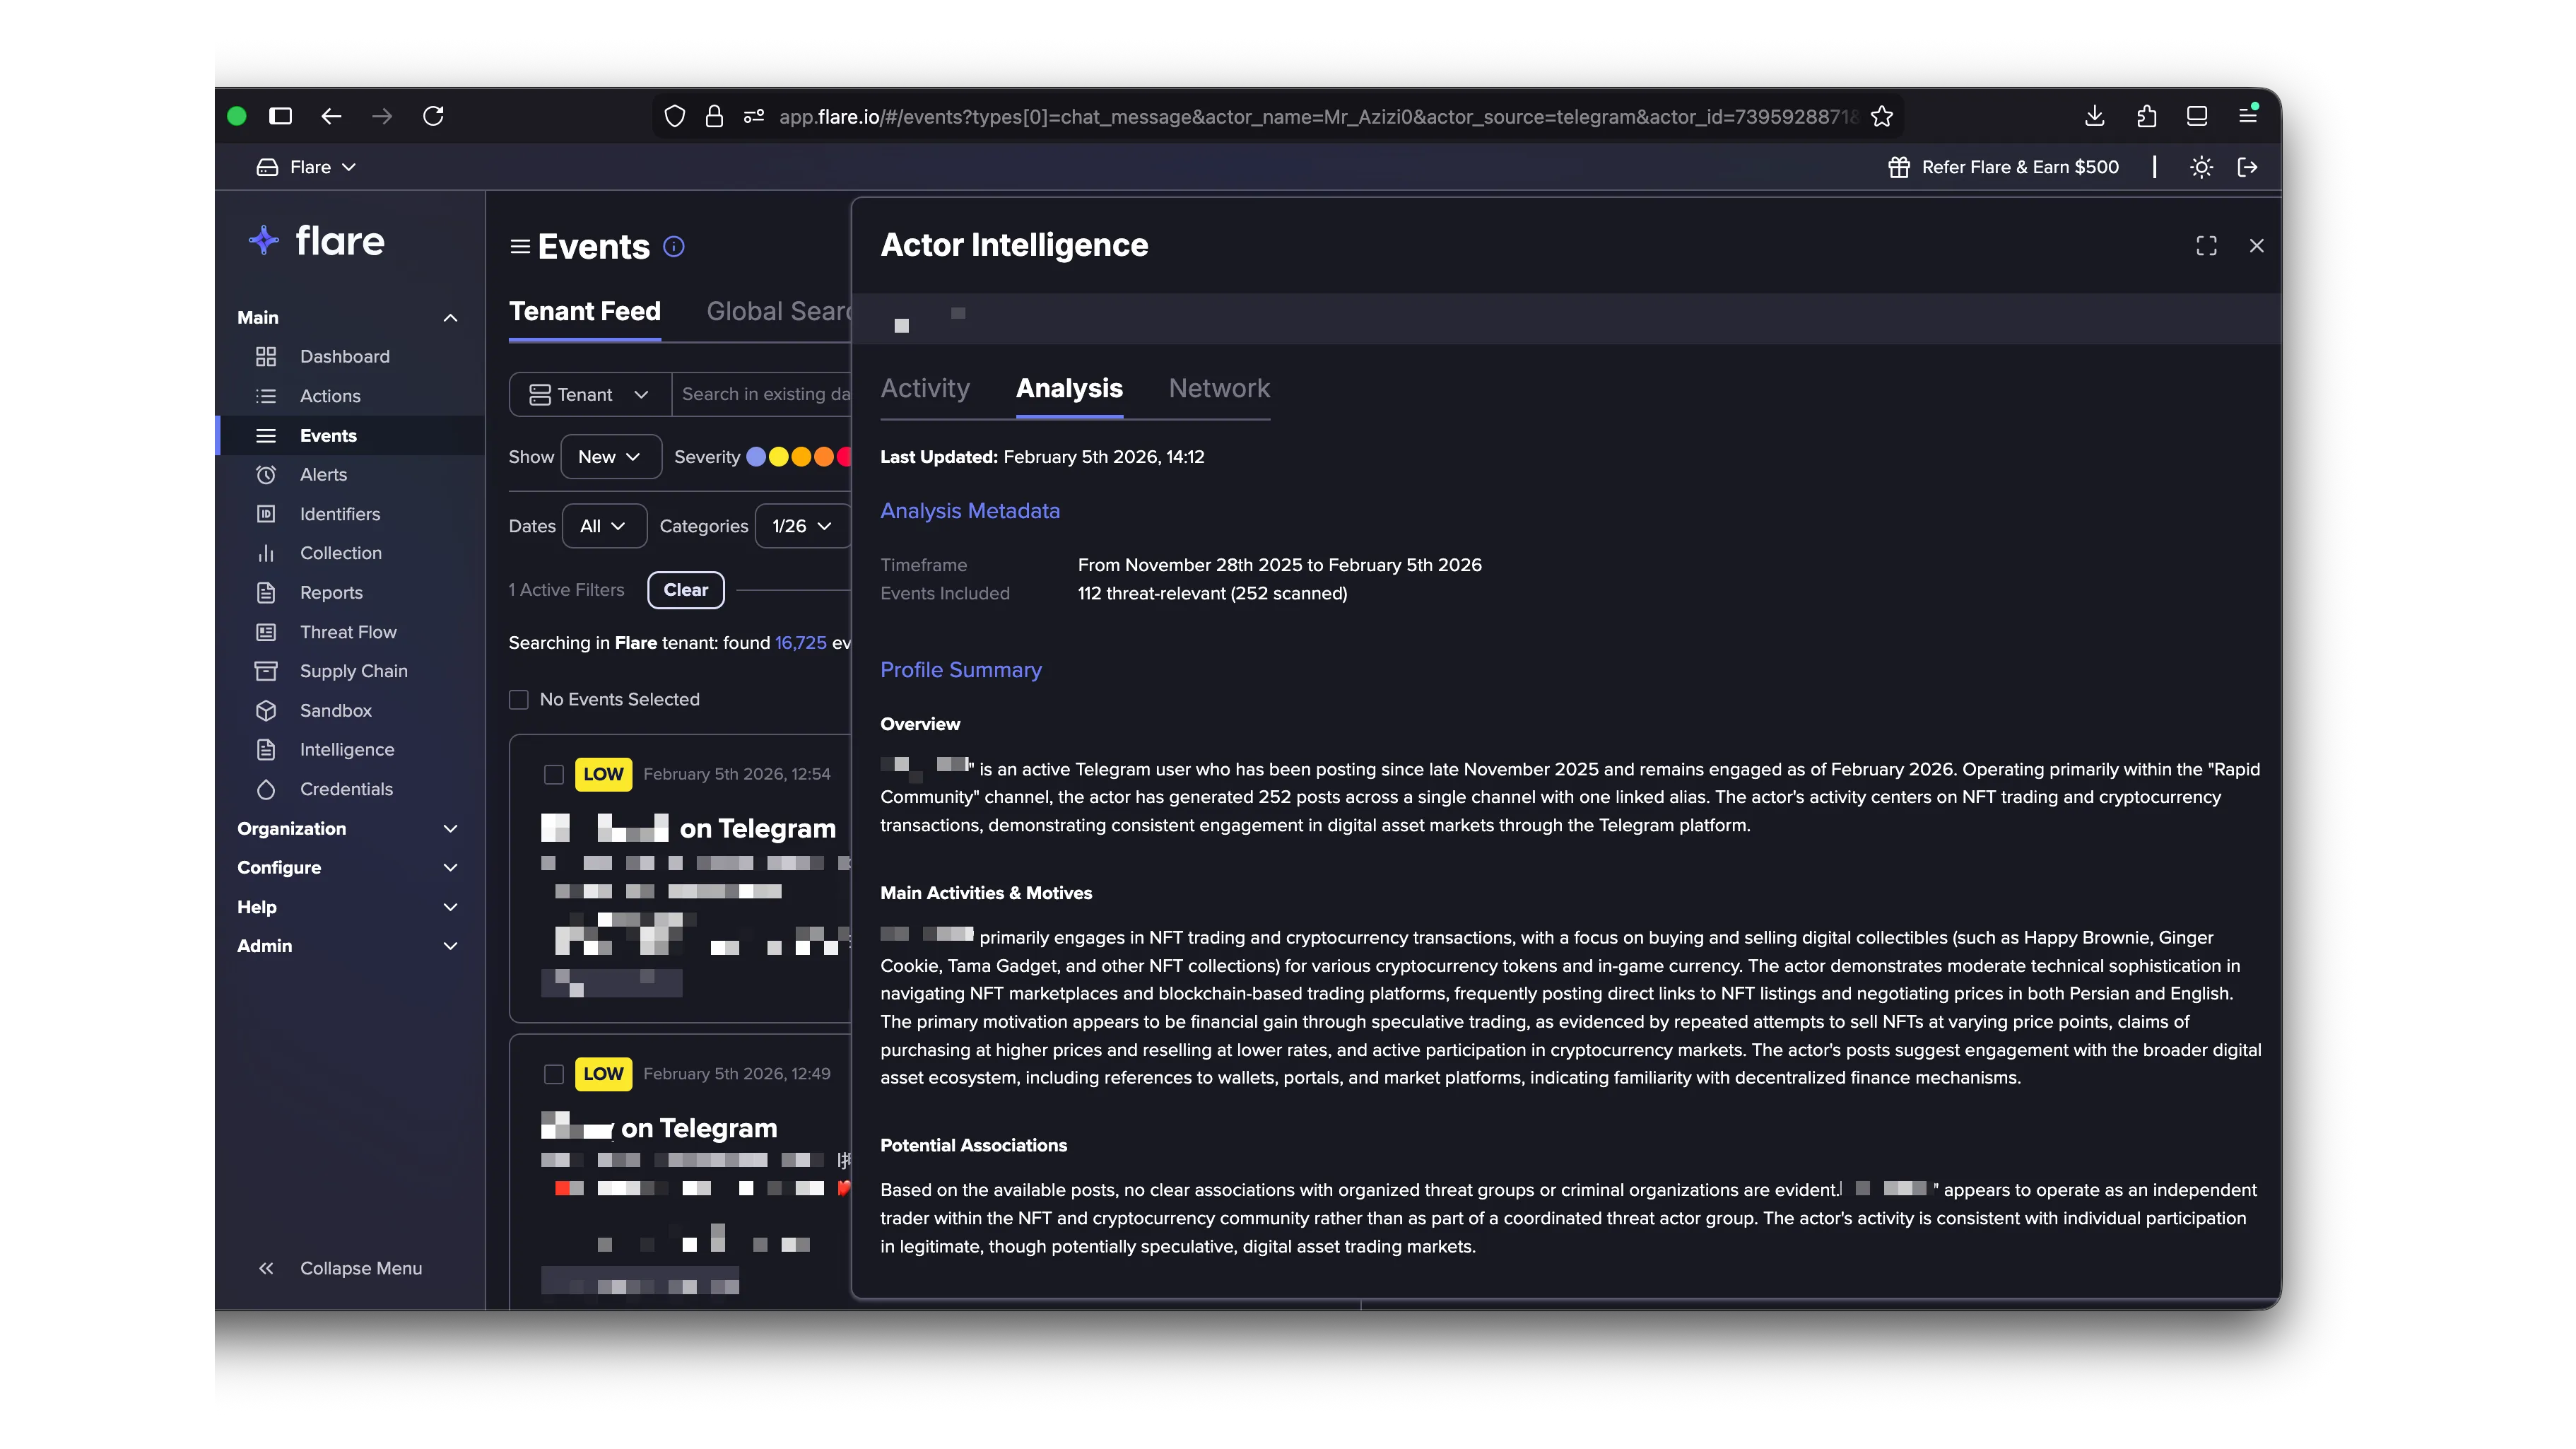2576x1449 pixels.
Task: Select the 12:54 LOW event checkbox
Action: coord(553,775)
